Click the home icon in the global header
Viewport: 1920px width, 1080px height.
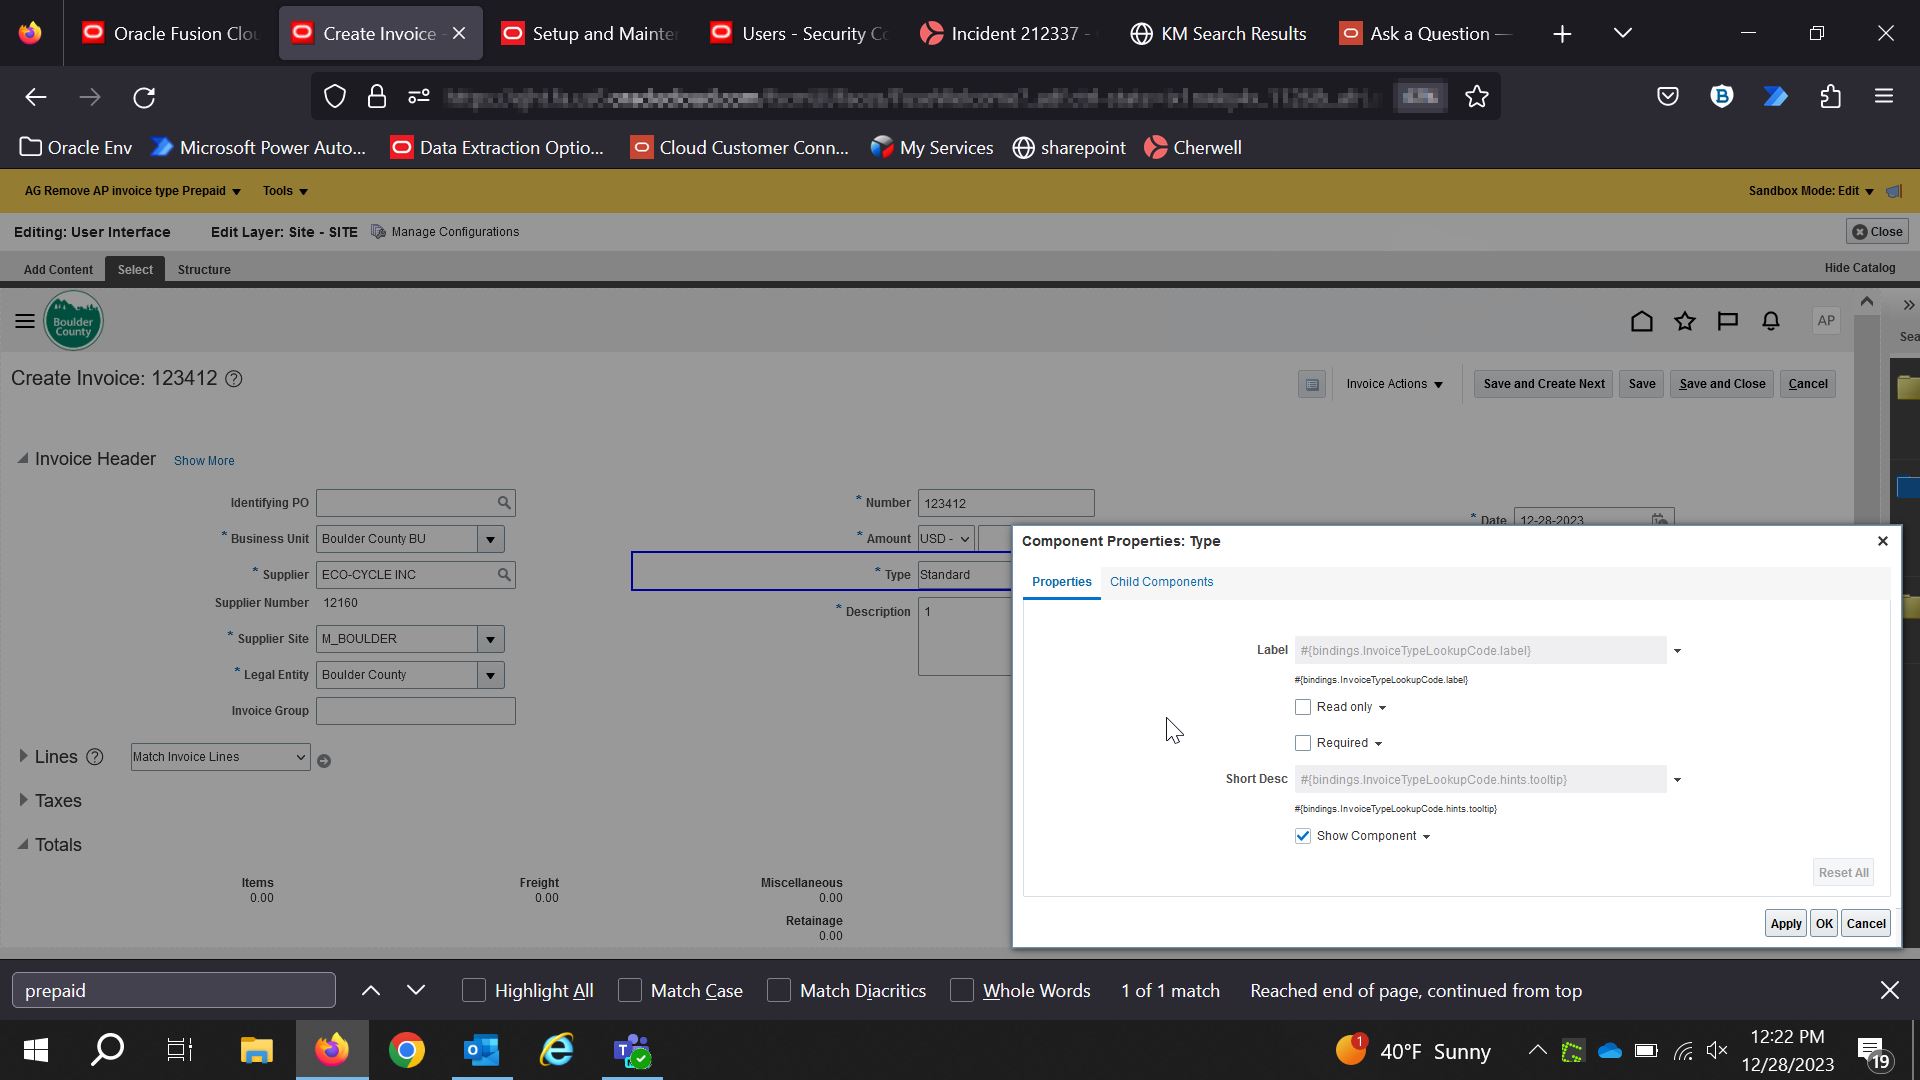tap(1641, 321)
